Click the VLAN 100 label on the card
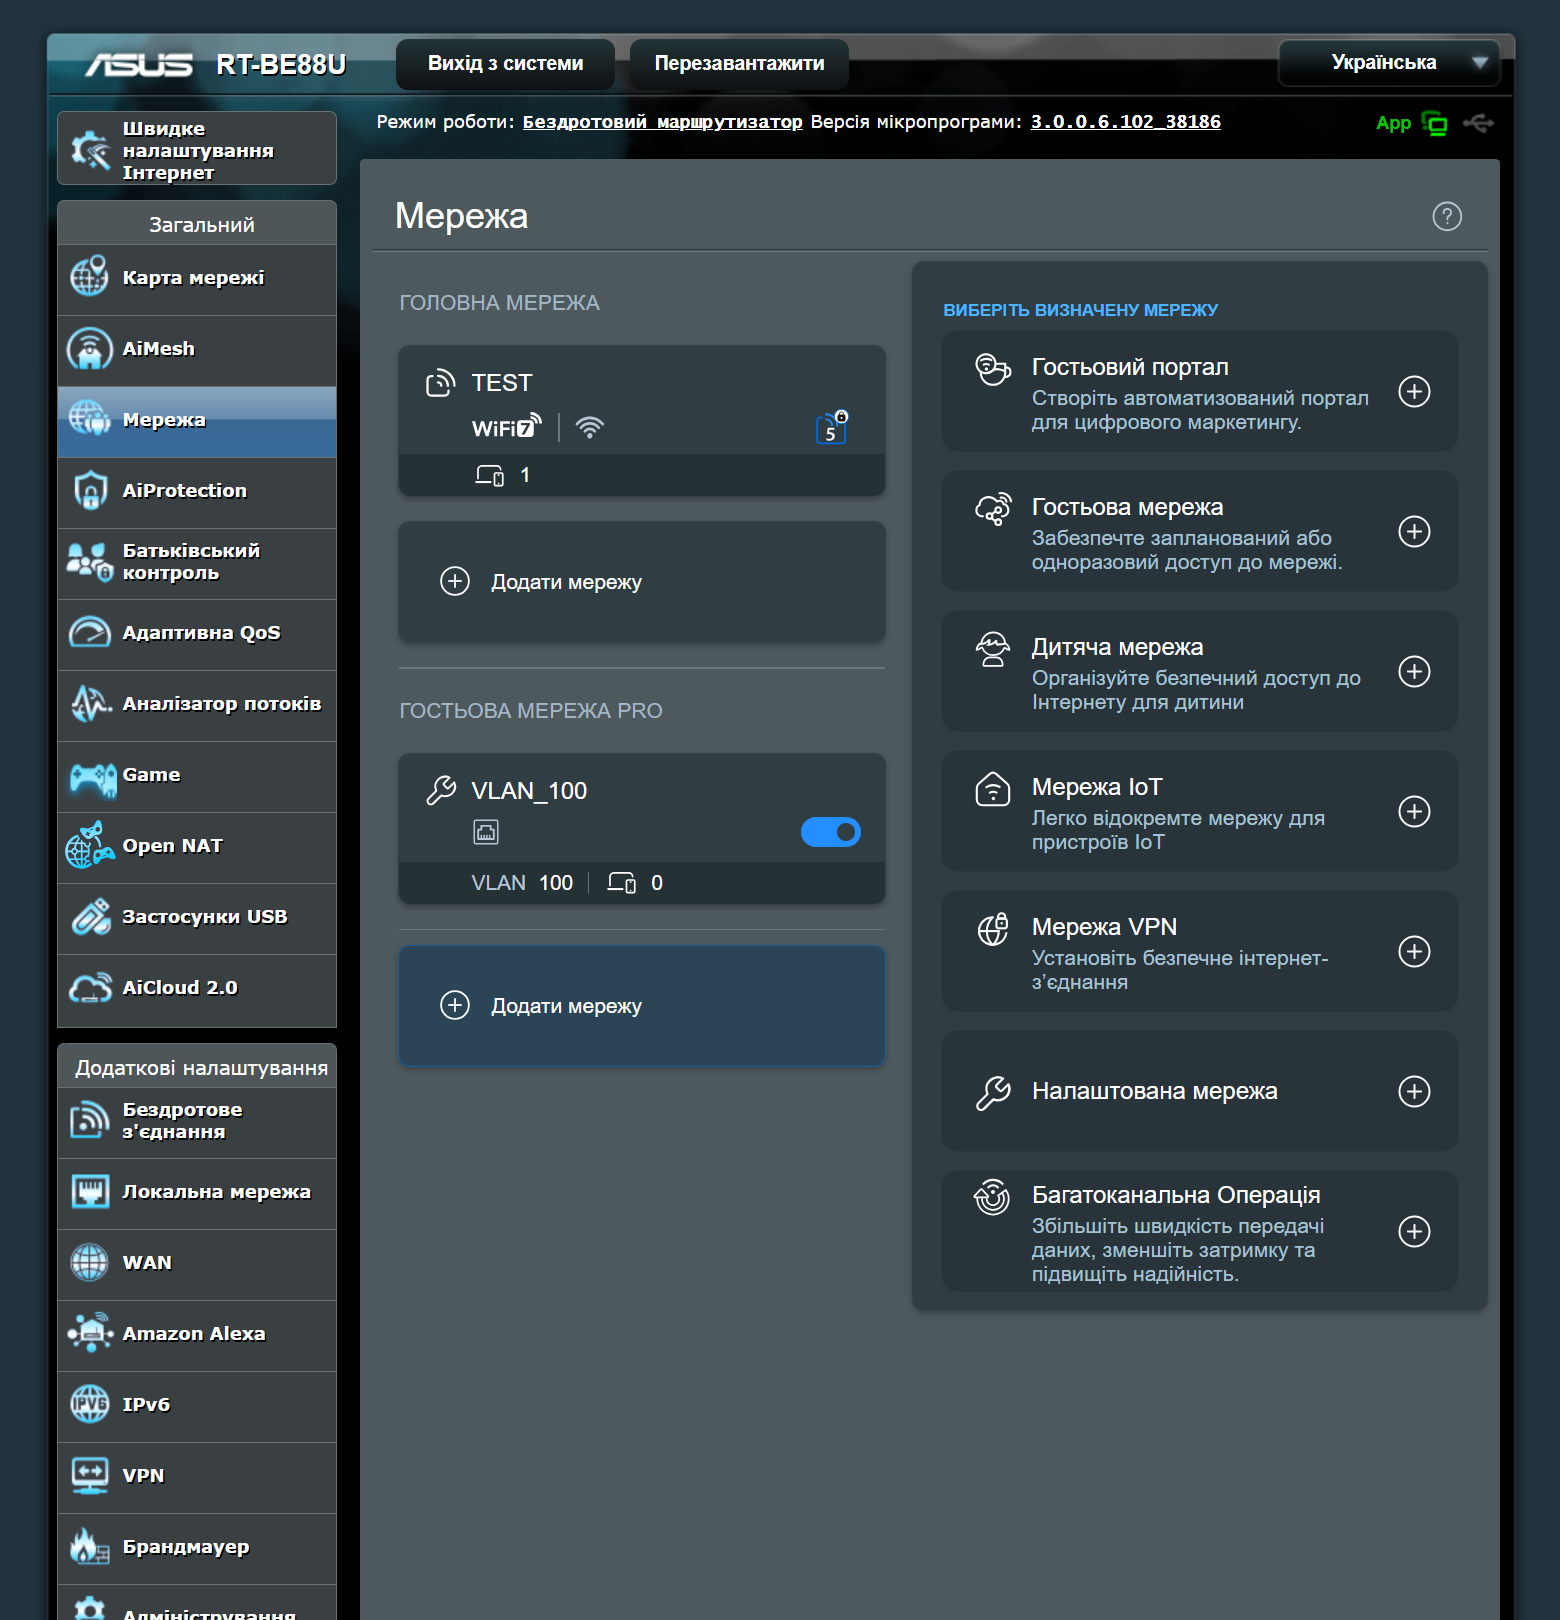Screen dimensions: 1560x1620 522,883
